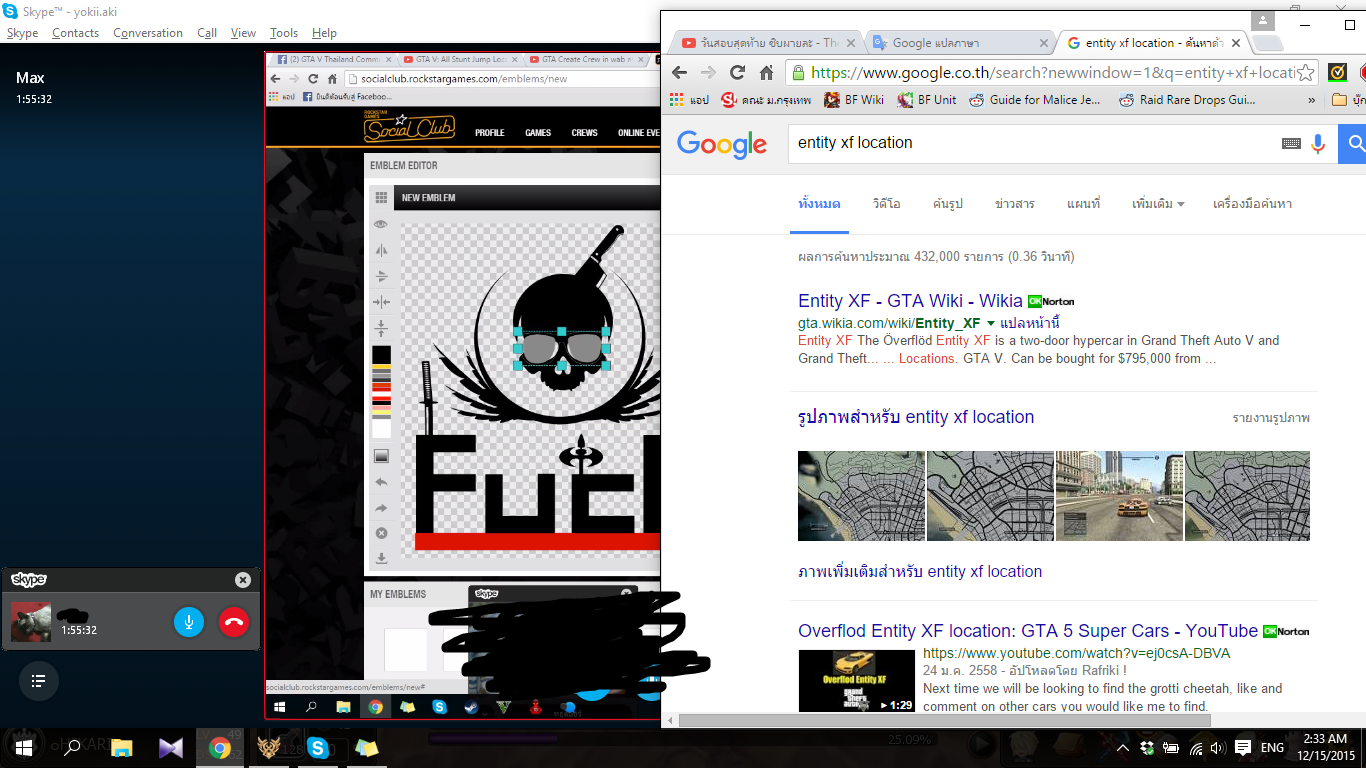Select the แผนที่ search tab
Viewport: 1366px width, 768px height.
pyautogui.click(x=1083, y=204)
